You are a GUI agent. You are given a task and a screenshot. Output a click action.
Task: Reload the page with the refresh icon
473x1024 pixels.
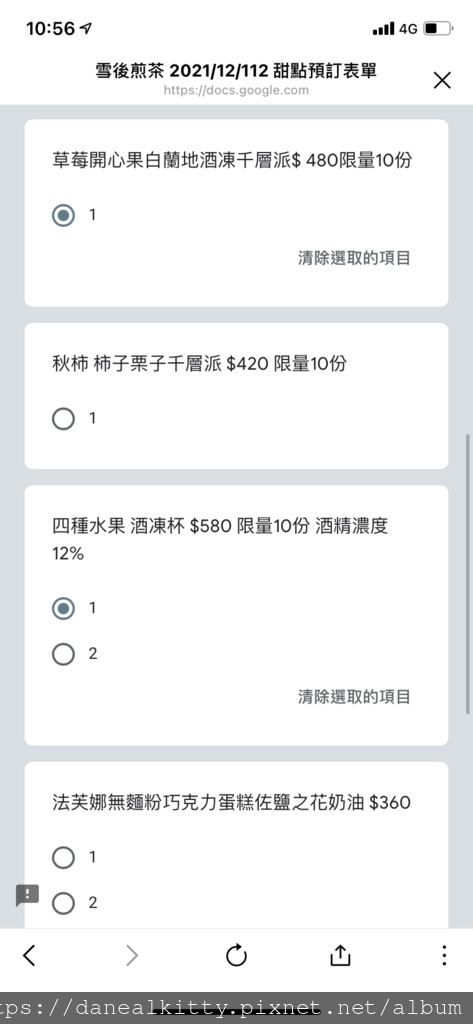coord(236,955)
